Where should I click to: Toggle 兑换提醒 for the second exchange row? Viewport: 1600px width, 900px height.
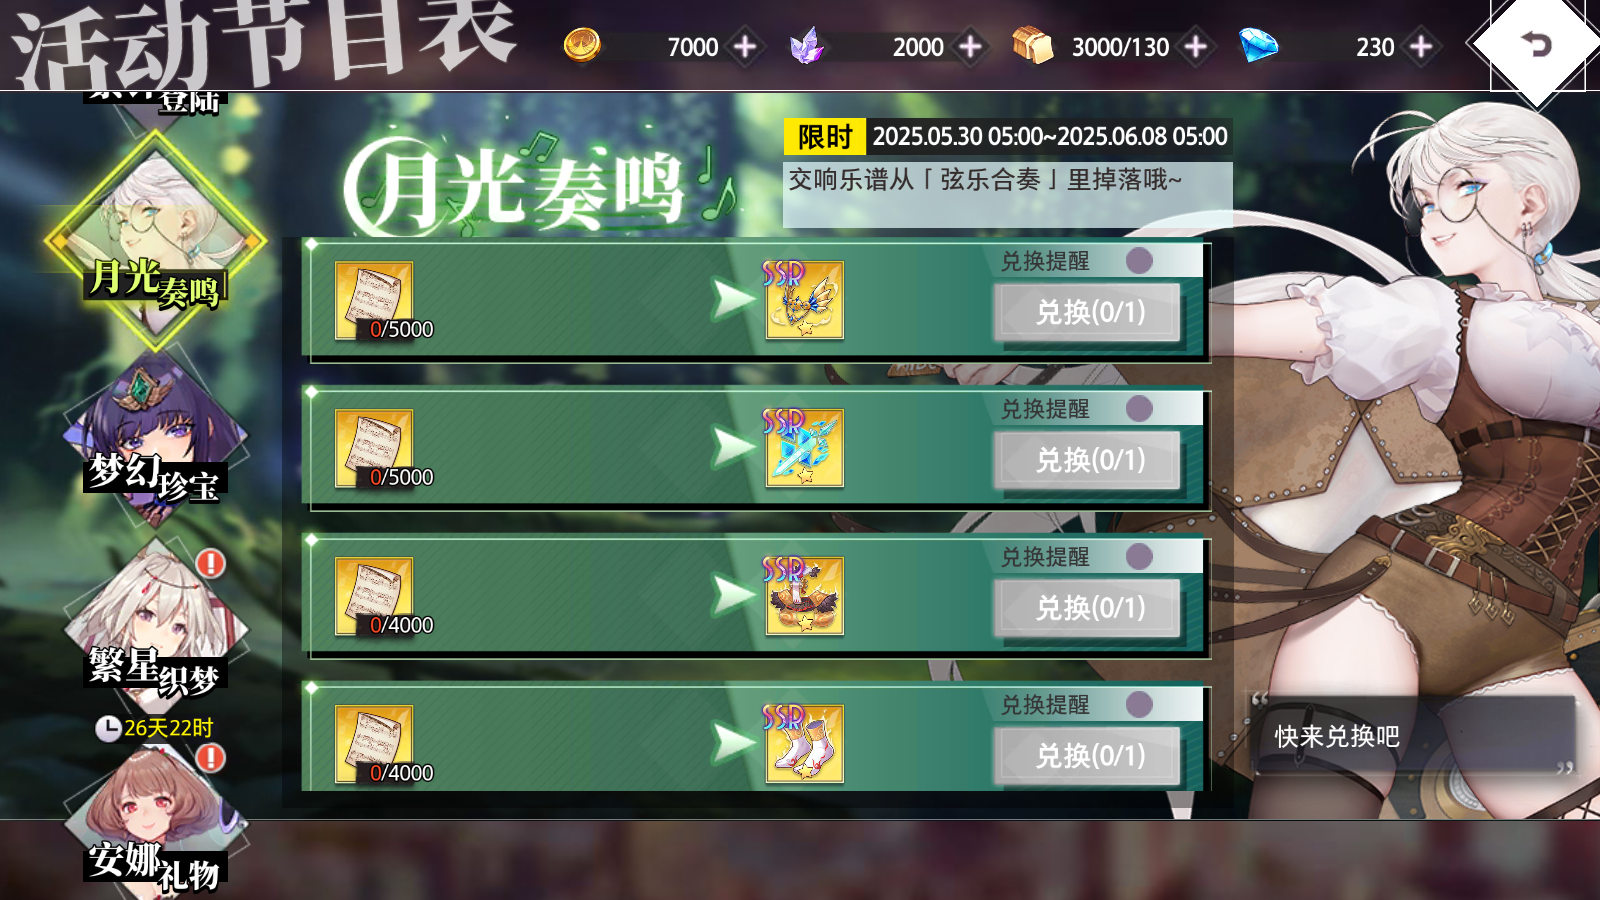(x=1139, y=409)
